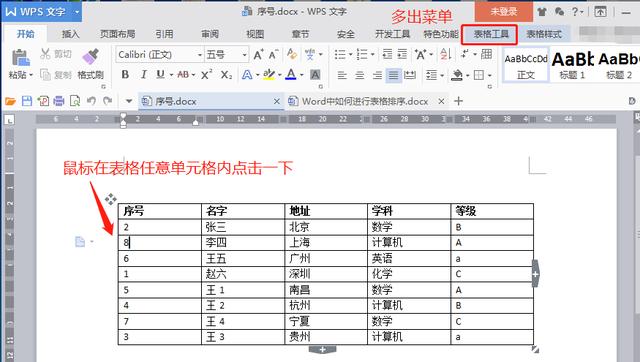640x362 pixels.
Task: Decrease font size with A- icon
Action: (273, 54)
